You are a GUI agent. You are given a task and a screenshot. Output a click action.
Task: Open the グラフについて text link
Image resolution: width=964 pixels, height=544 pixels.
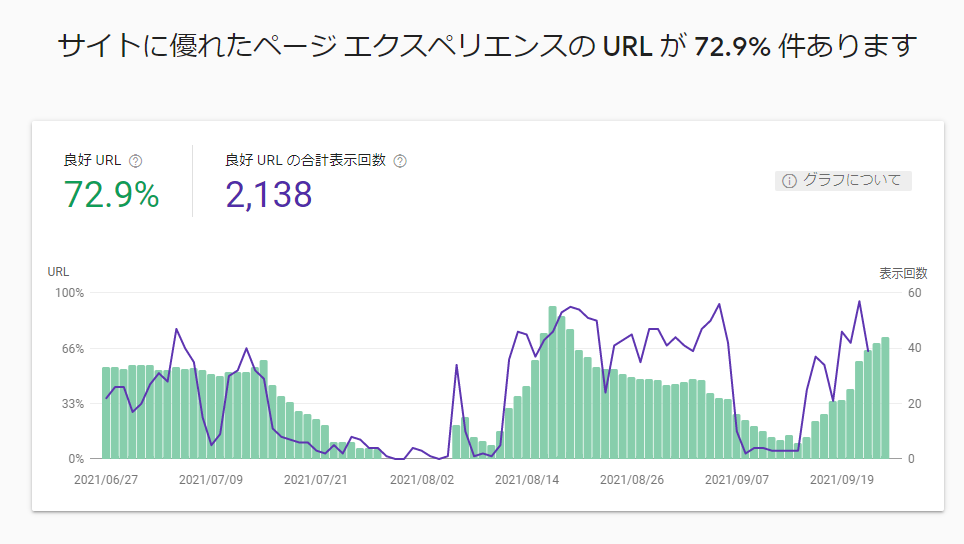852,181
